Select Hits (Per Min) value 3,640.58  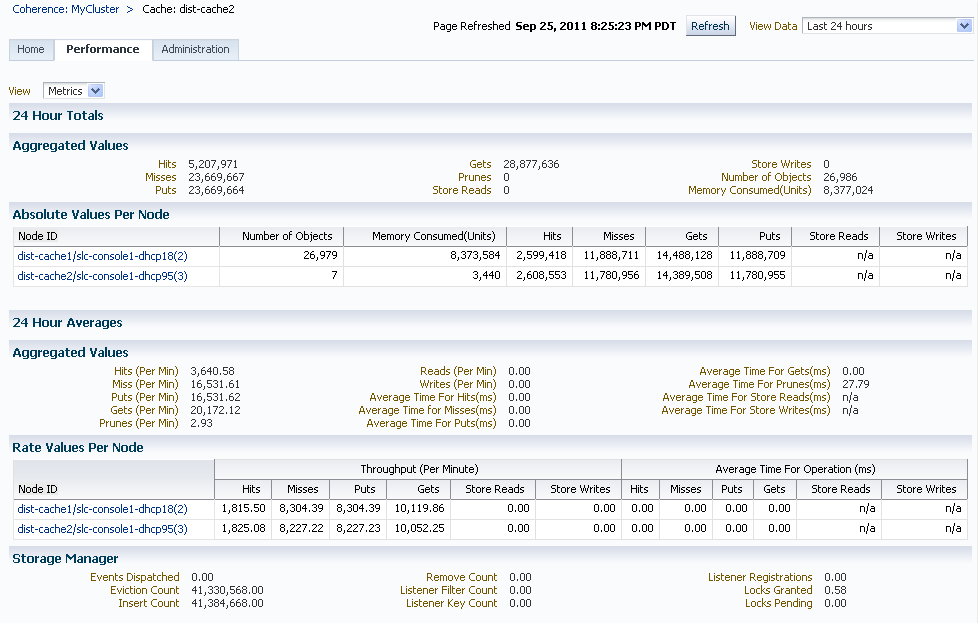click(x=213, y=371)
